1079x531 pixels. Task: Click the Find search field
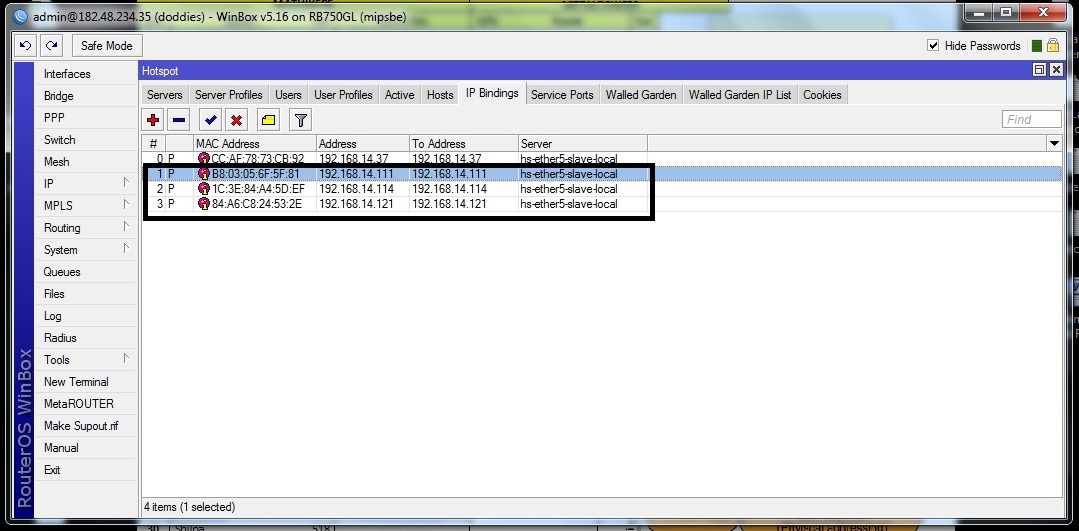coord(1032,120)
